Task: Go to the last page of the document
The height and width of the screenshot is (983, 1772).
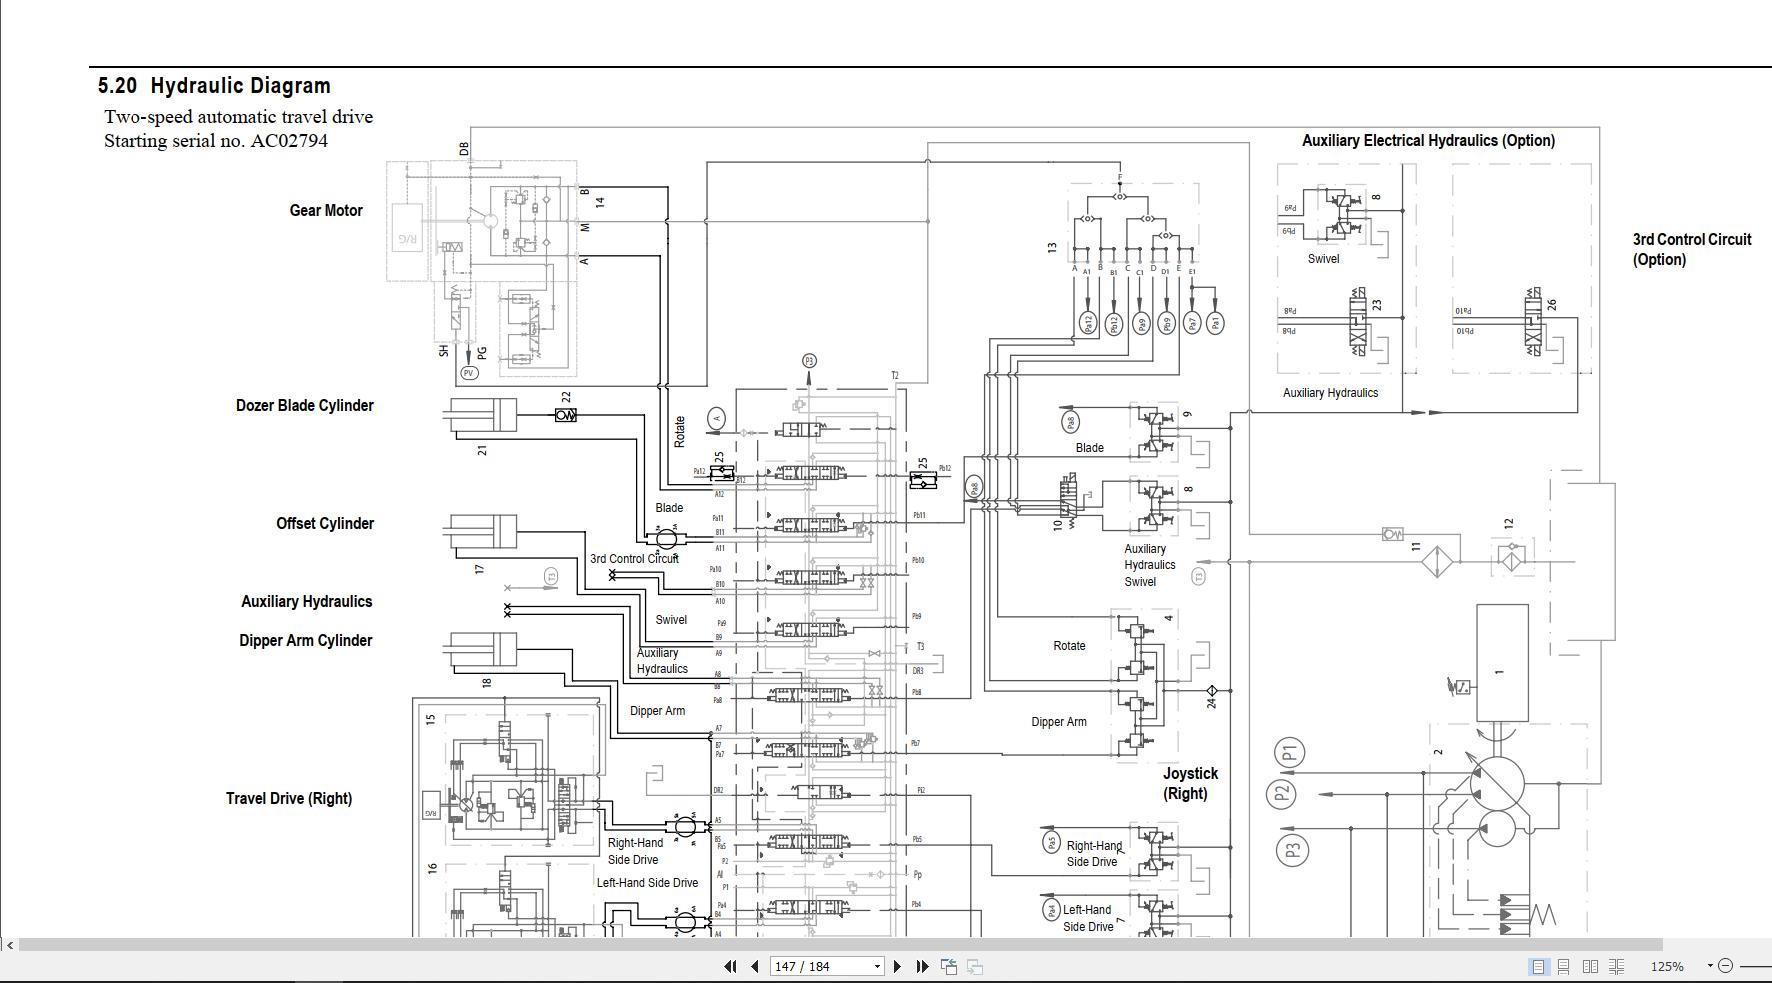Action: pyautogui.click(x=920, y=966)
